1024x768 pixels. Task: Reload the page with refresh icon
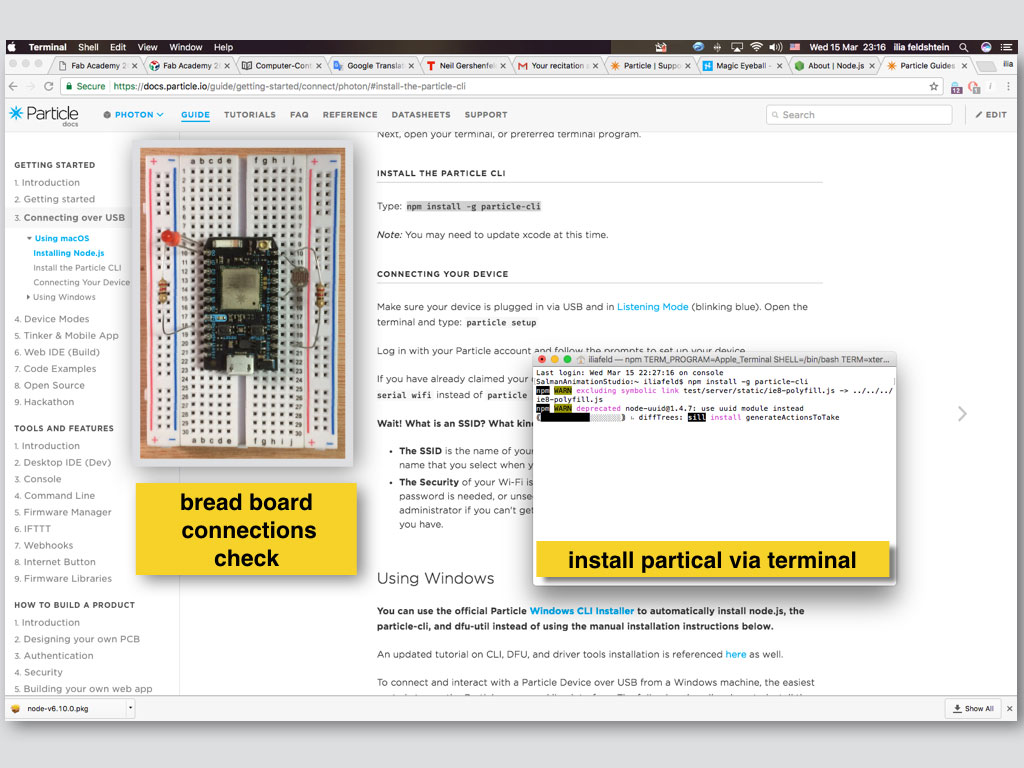pyautogui.click(x=48, y=86)
